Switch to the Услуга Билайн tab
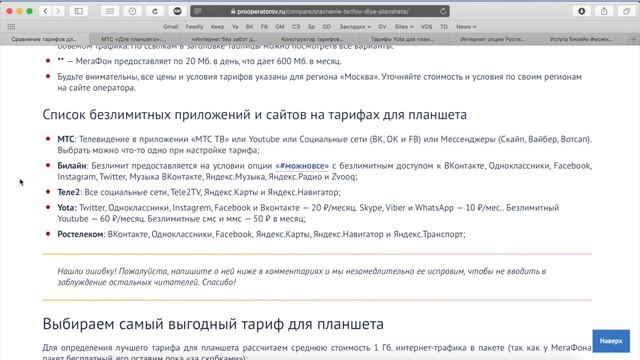Image resolution: width=640 pixels, height=360 pixels. pyautogui.click(x=581, y=39)
